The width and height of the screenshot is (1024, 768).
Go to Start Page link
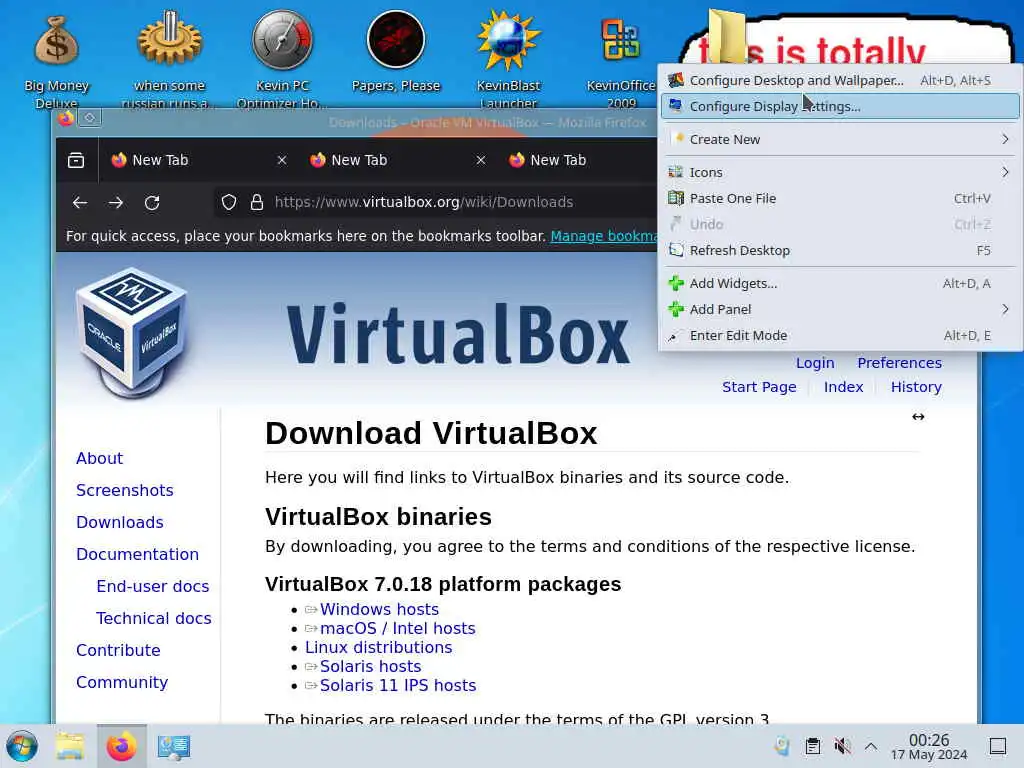(759, 387)
